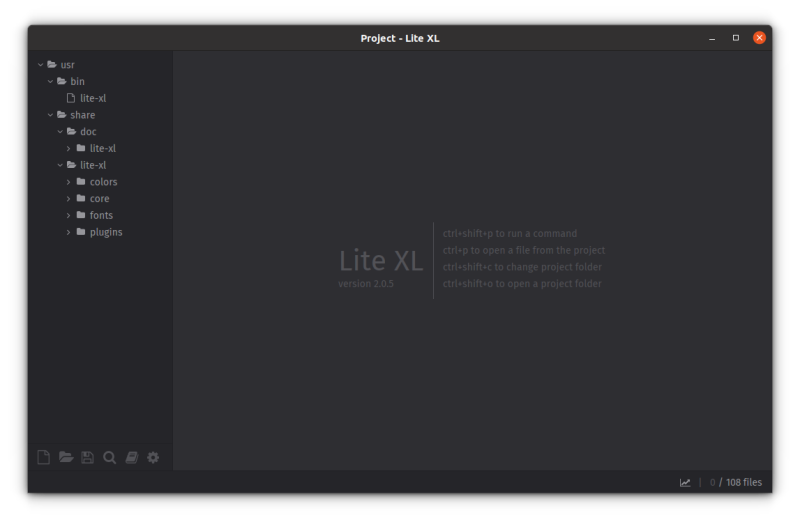800x522 pixels.
Task: Click the core folder icon
Action: [81, 198]
